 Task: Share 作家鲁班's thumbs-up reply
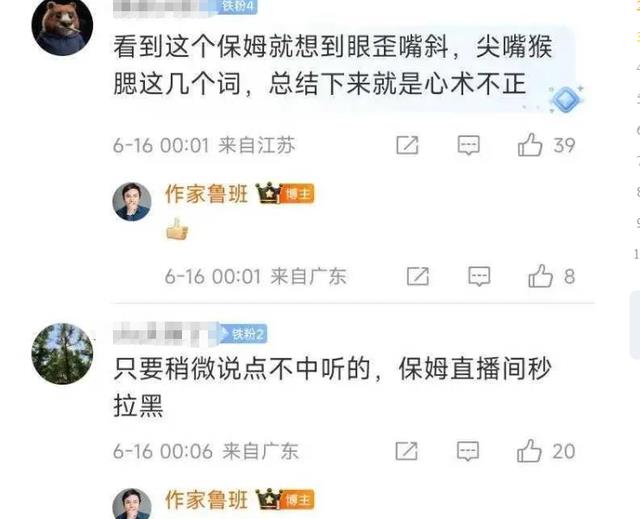pos(418,276)
